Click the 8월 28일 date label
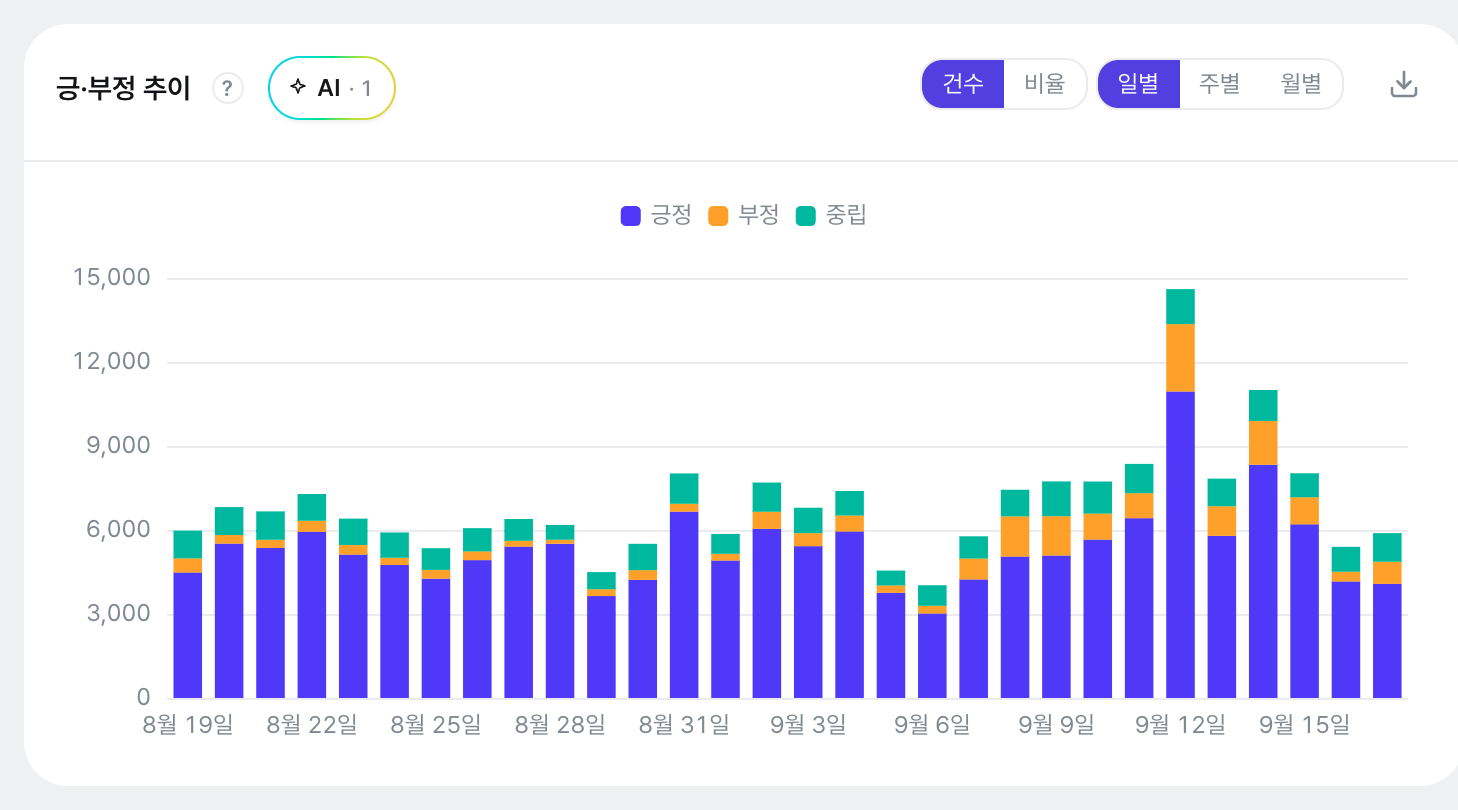The height and width of the screenshot is (810, 1458). point(560,725)
